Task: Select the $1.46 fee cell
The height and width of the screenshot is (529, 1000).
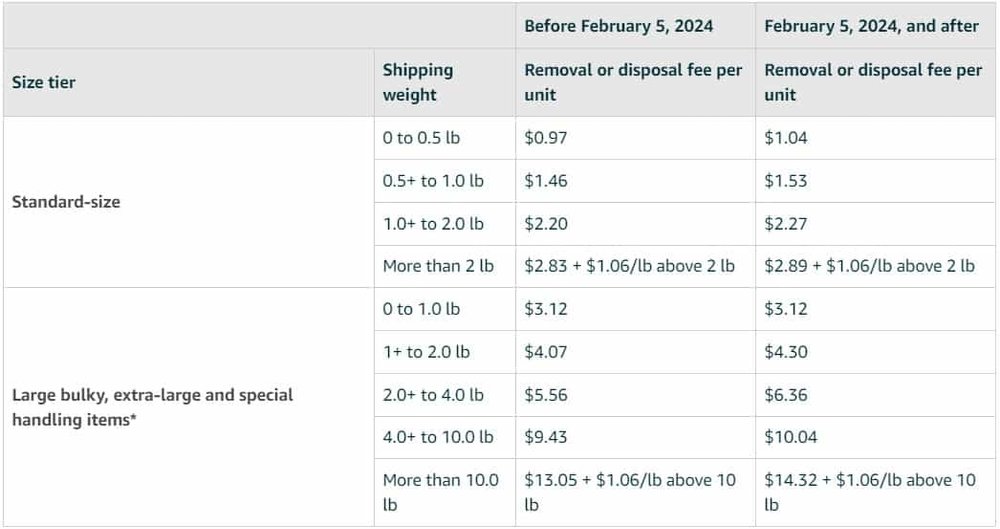Action: (x=545, y=181)
